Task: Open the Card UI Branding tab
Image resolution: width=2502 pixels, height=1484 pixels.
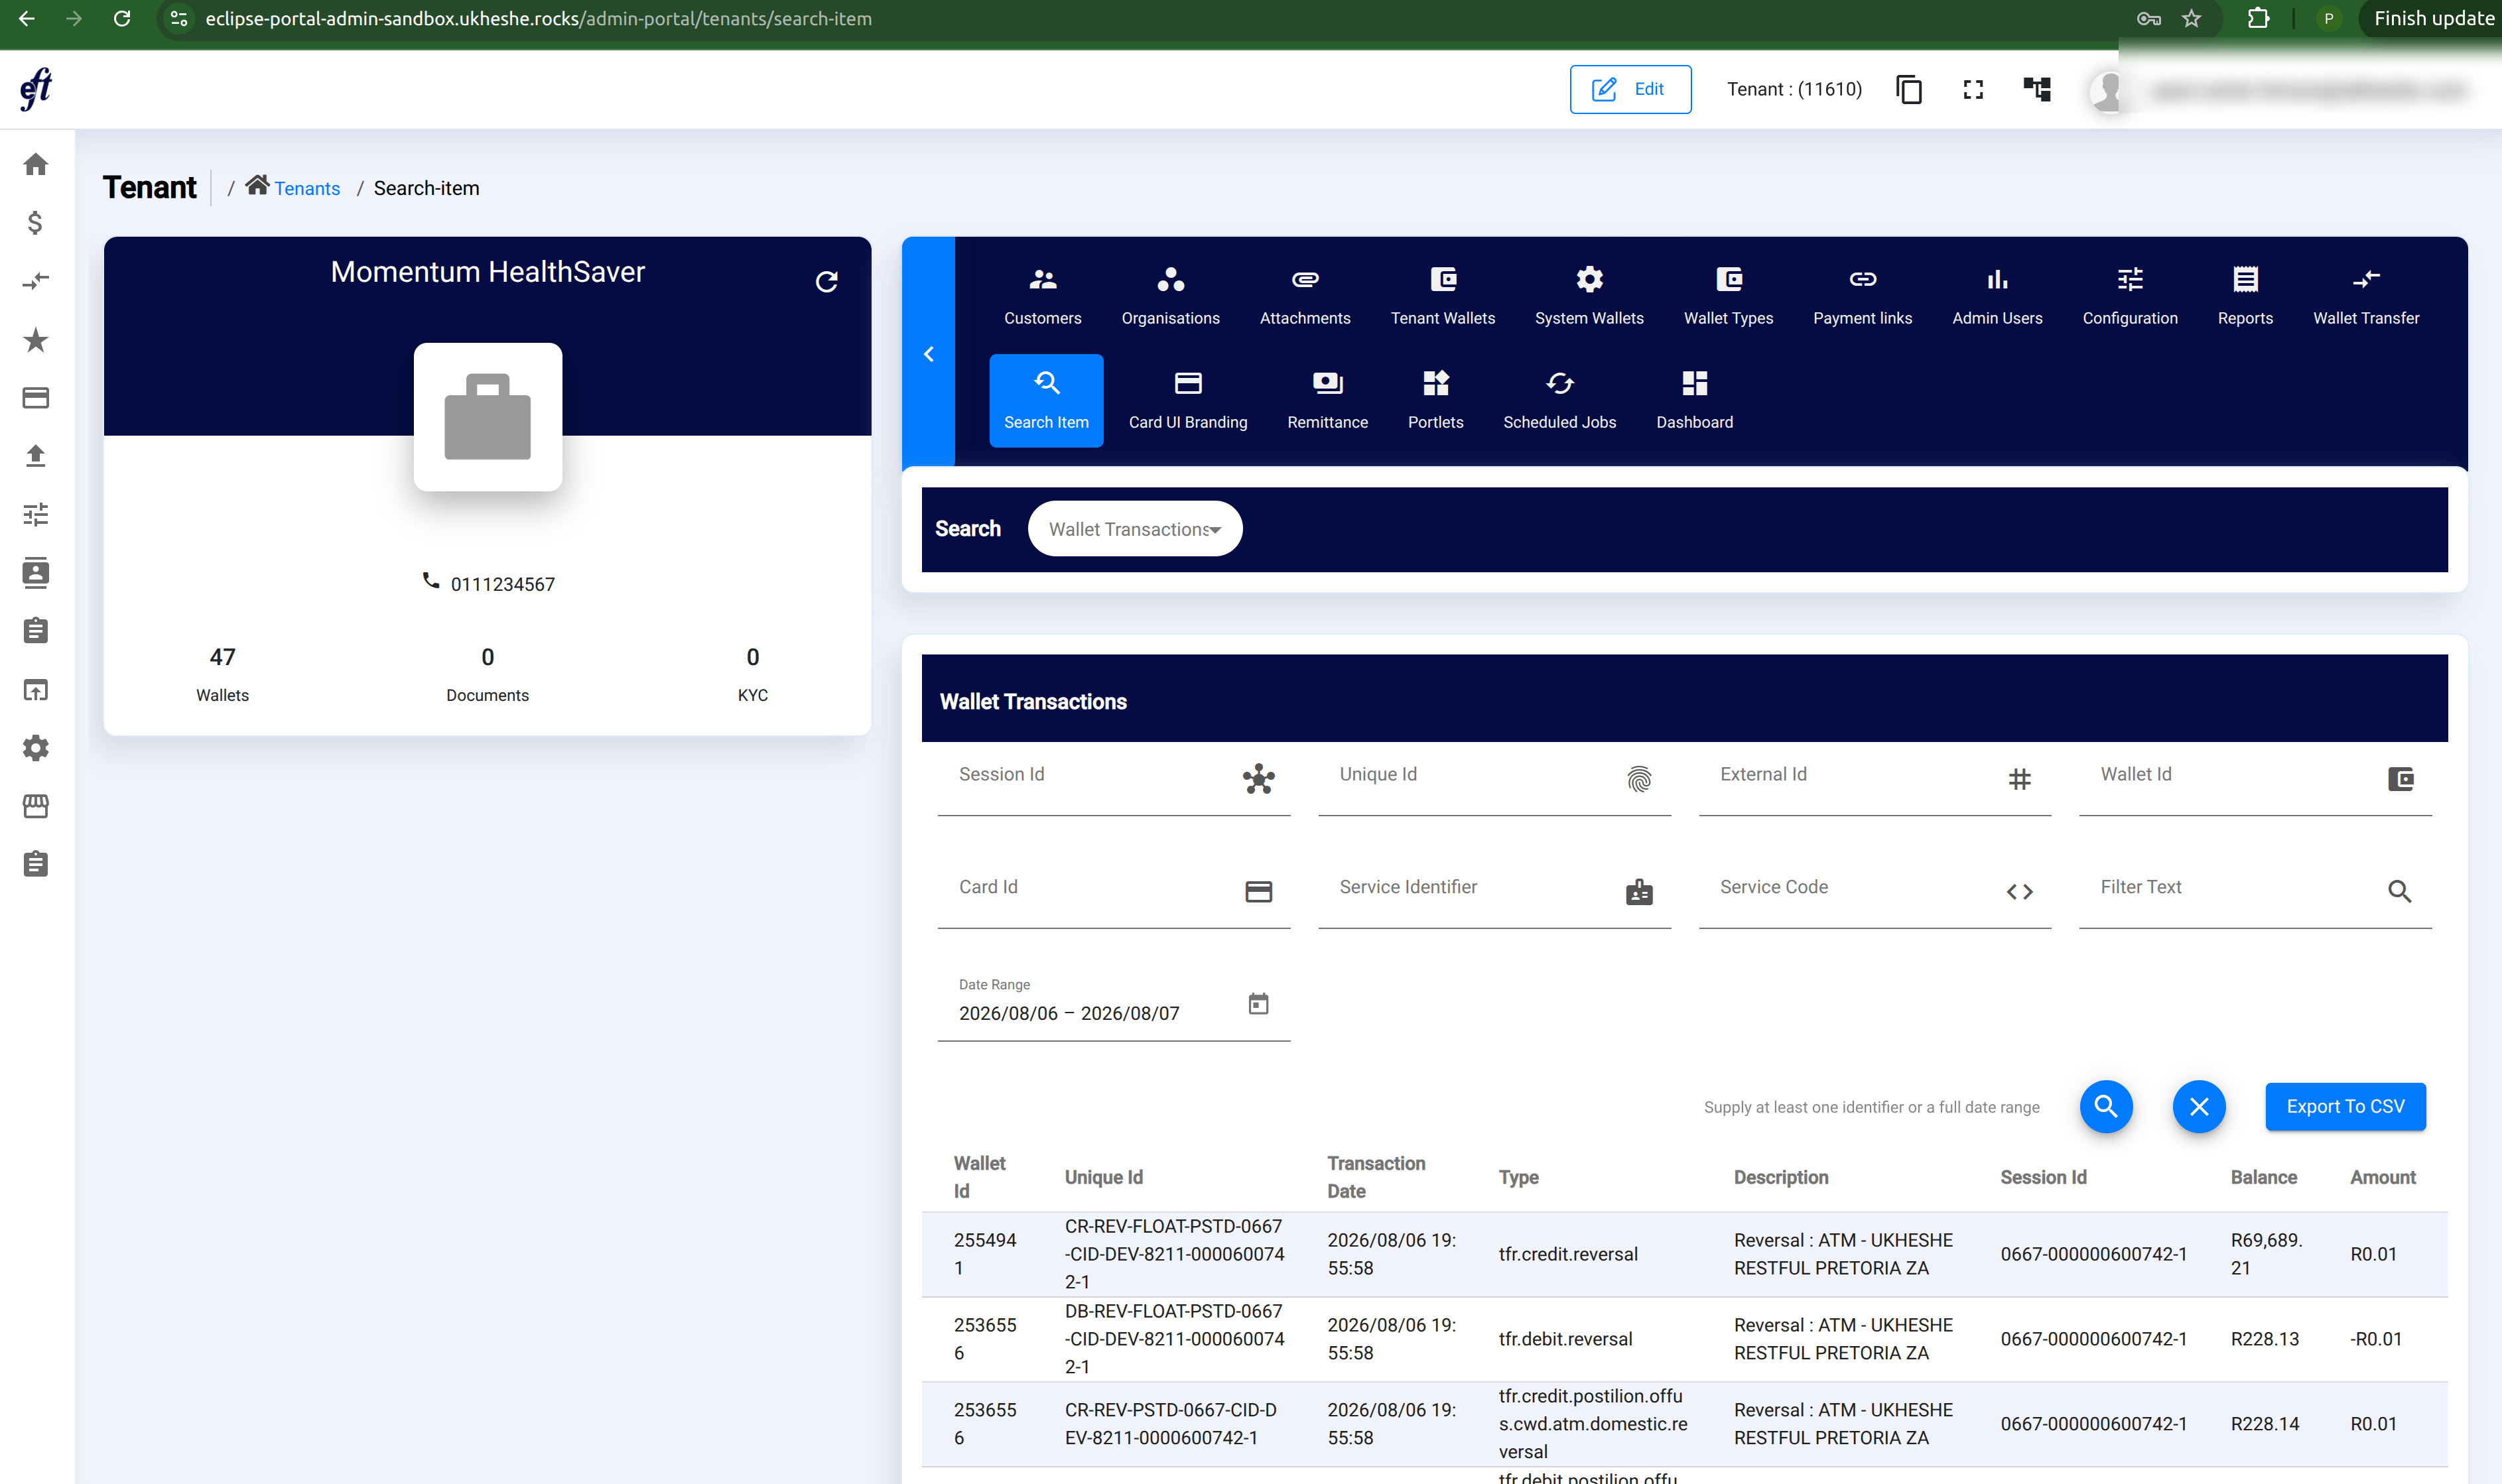Action: [x=1188, y=400]
